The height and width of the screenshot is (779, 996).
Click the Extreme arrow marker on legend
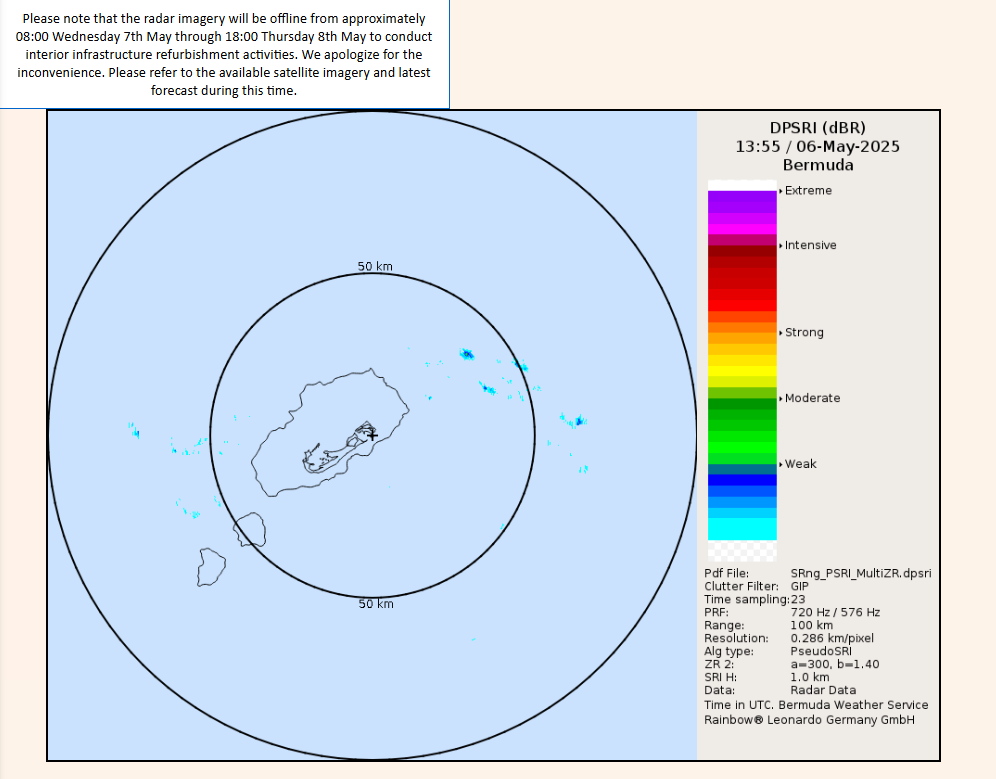pyautogui.click(x=781, y=191)
